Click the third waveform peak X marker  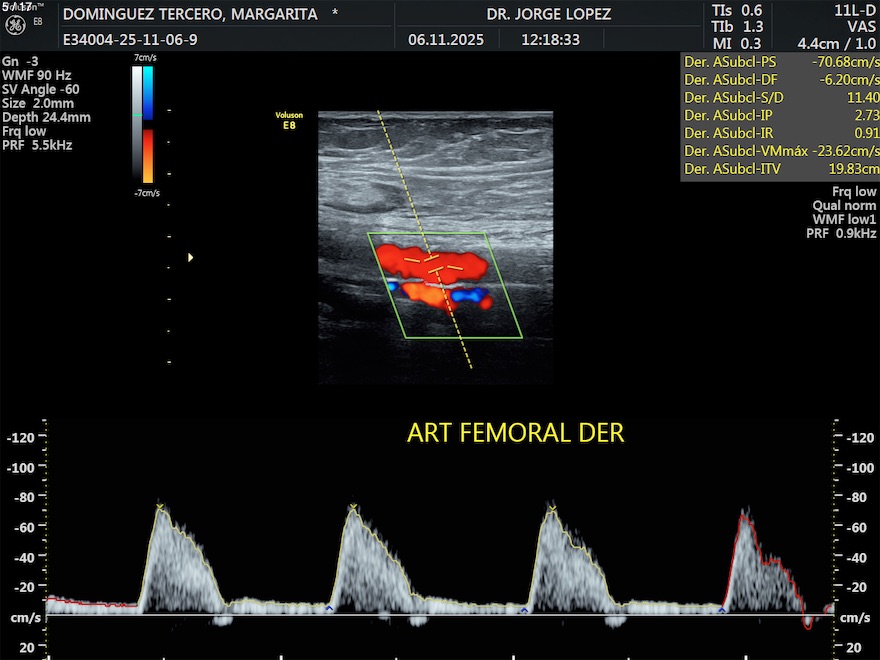(x=551, y=510)
